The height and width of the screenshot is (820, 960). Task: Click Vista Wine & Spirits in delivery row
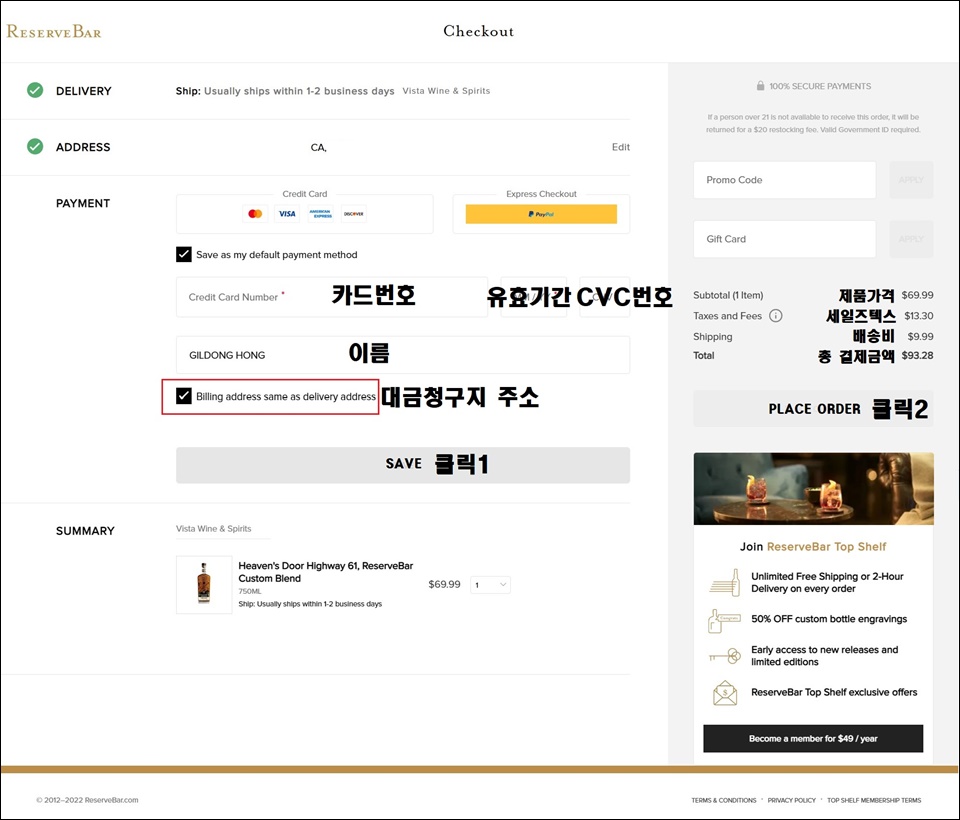(446, 91)
